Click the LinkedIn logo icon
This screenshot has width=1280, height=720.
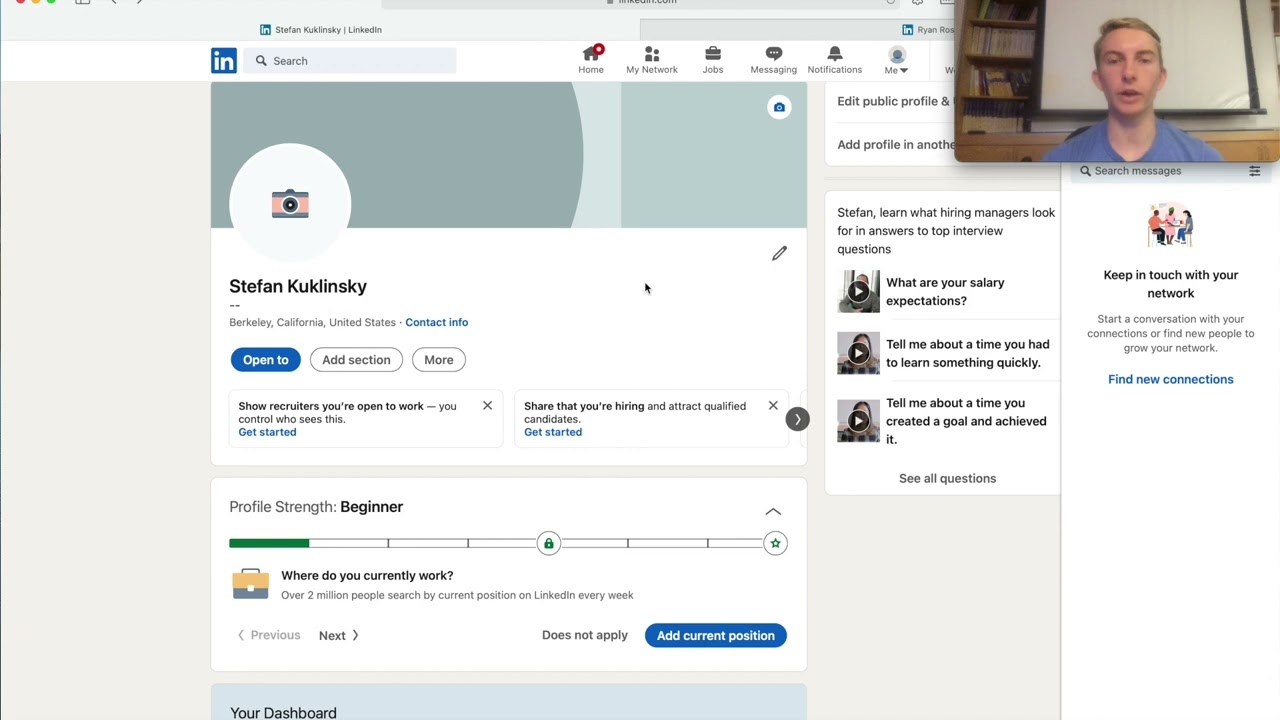tap(224, 61)
